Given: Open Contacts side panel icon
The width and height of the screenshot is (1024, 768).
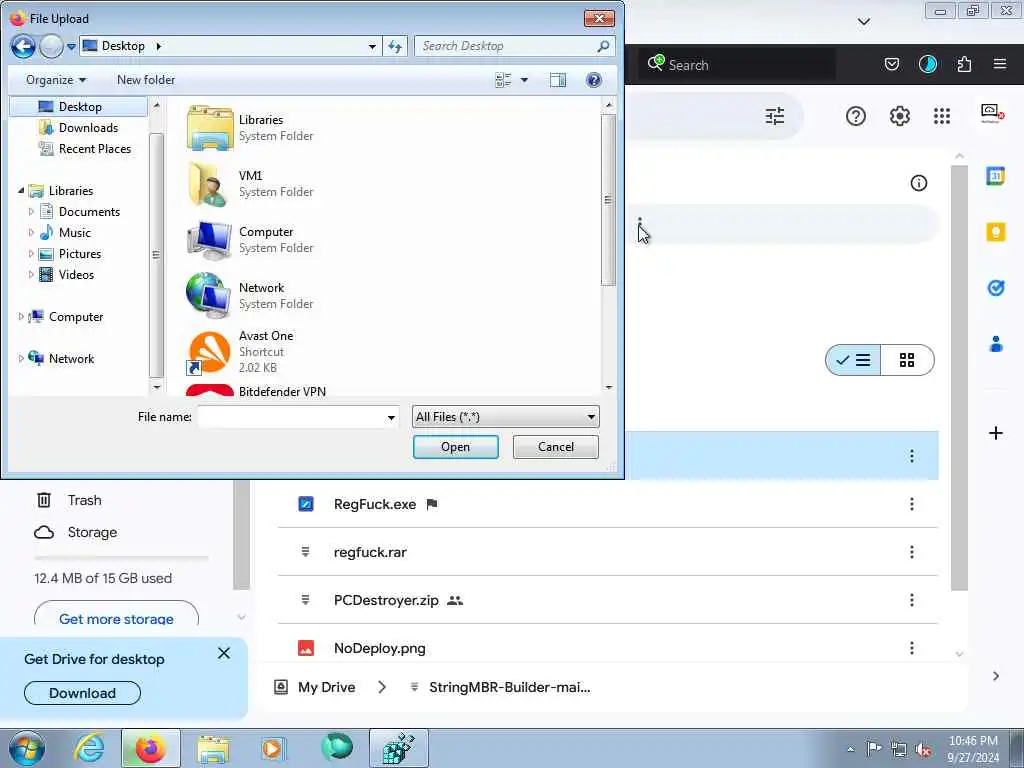Looking at the screenshot, I should [995, 344].
